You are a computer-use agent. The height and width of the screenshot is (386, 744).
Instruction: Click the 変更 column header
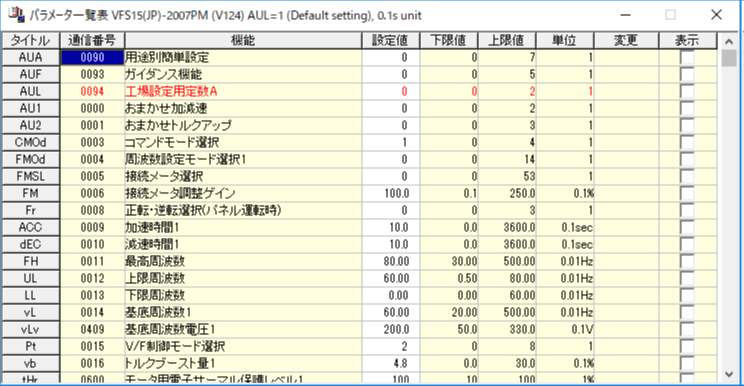tap(626, 40)
